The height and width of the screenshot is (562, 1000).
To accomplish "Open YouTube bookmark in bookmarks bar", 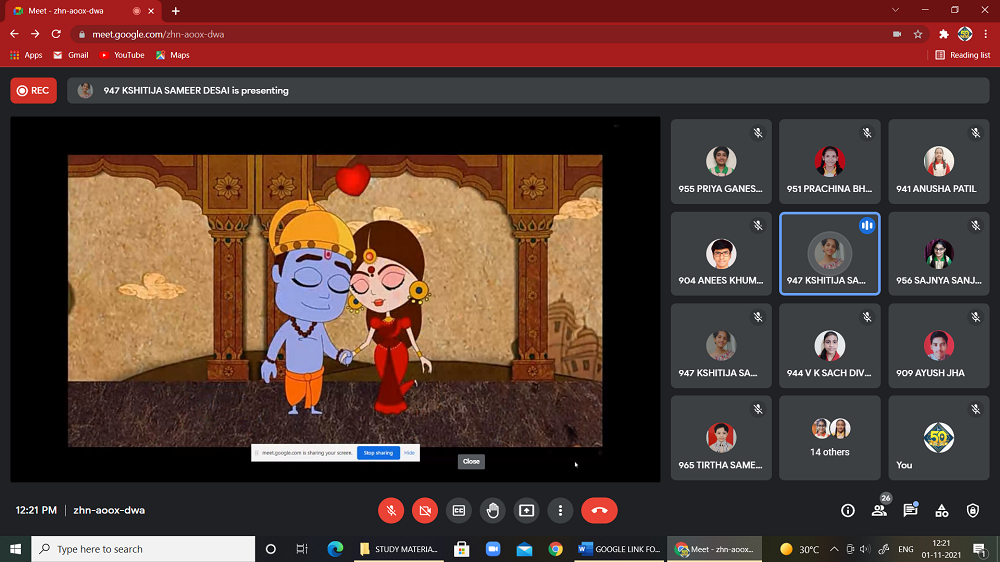I will (x=122, y=55).
